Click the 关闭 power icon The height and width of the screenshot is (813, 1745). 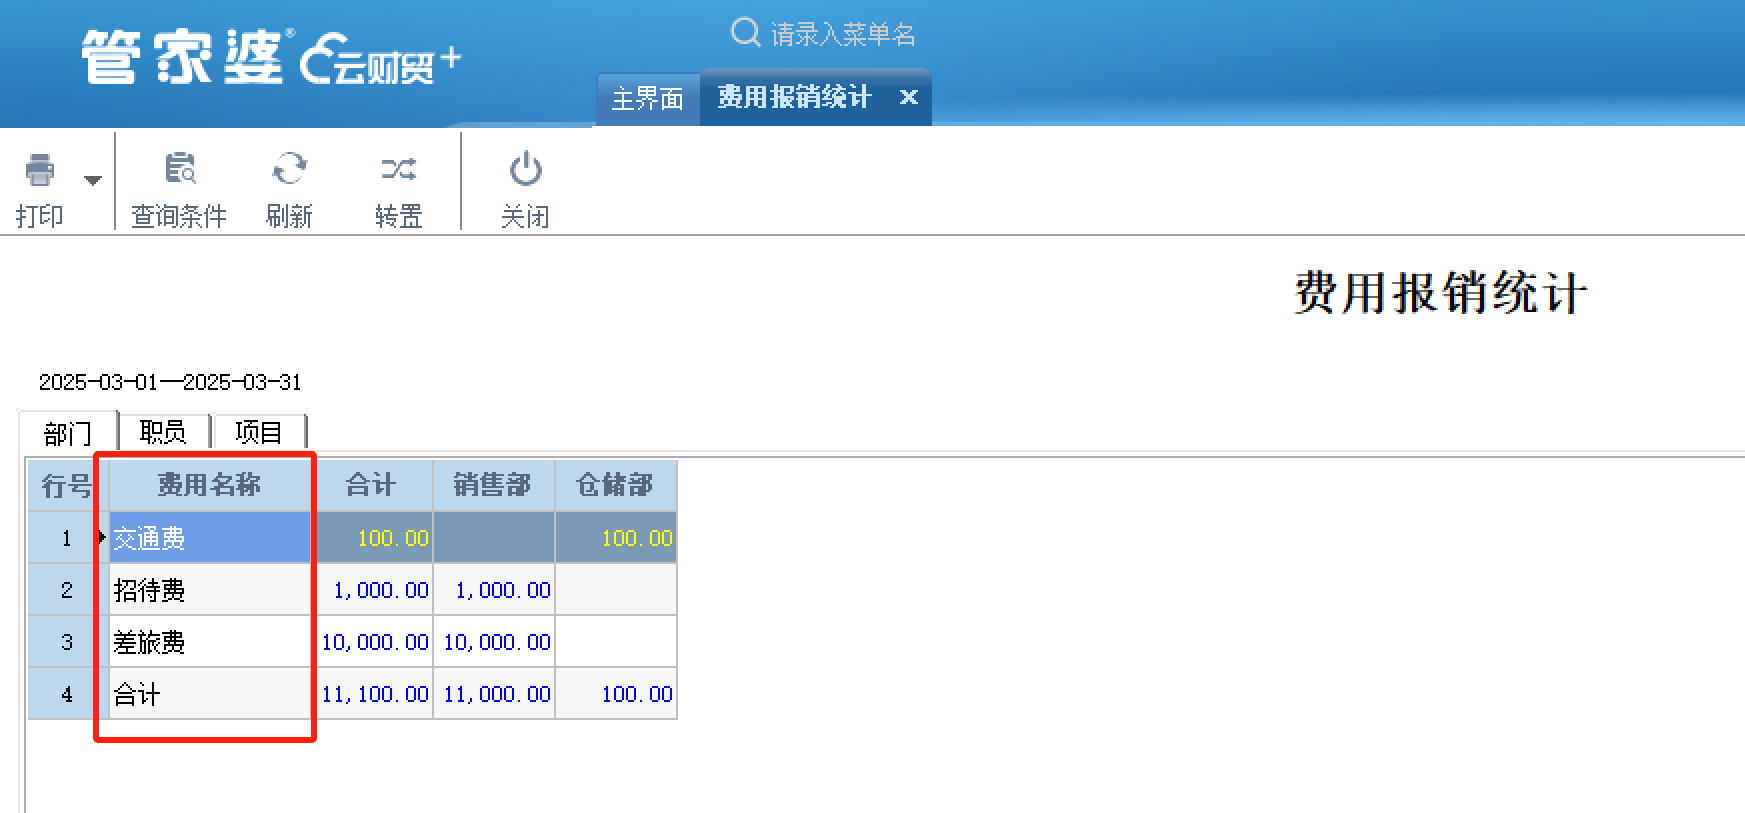coord(525,169)
